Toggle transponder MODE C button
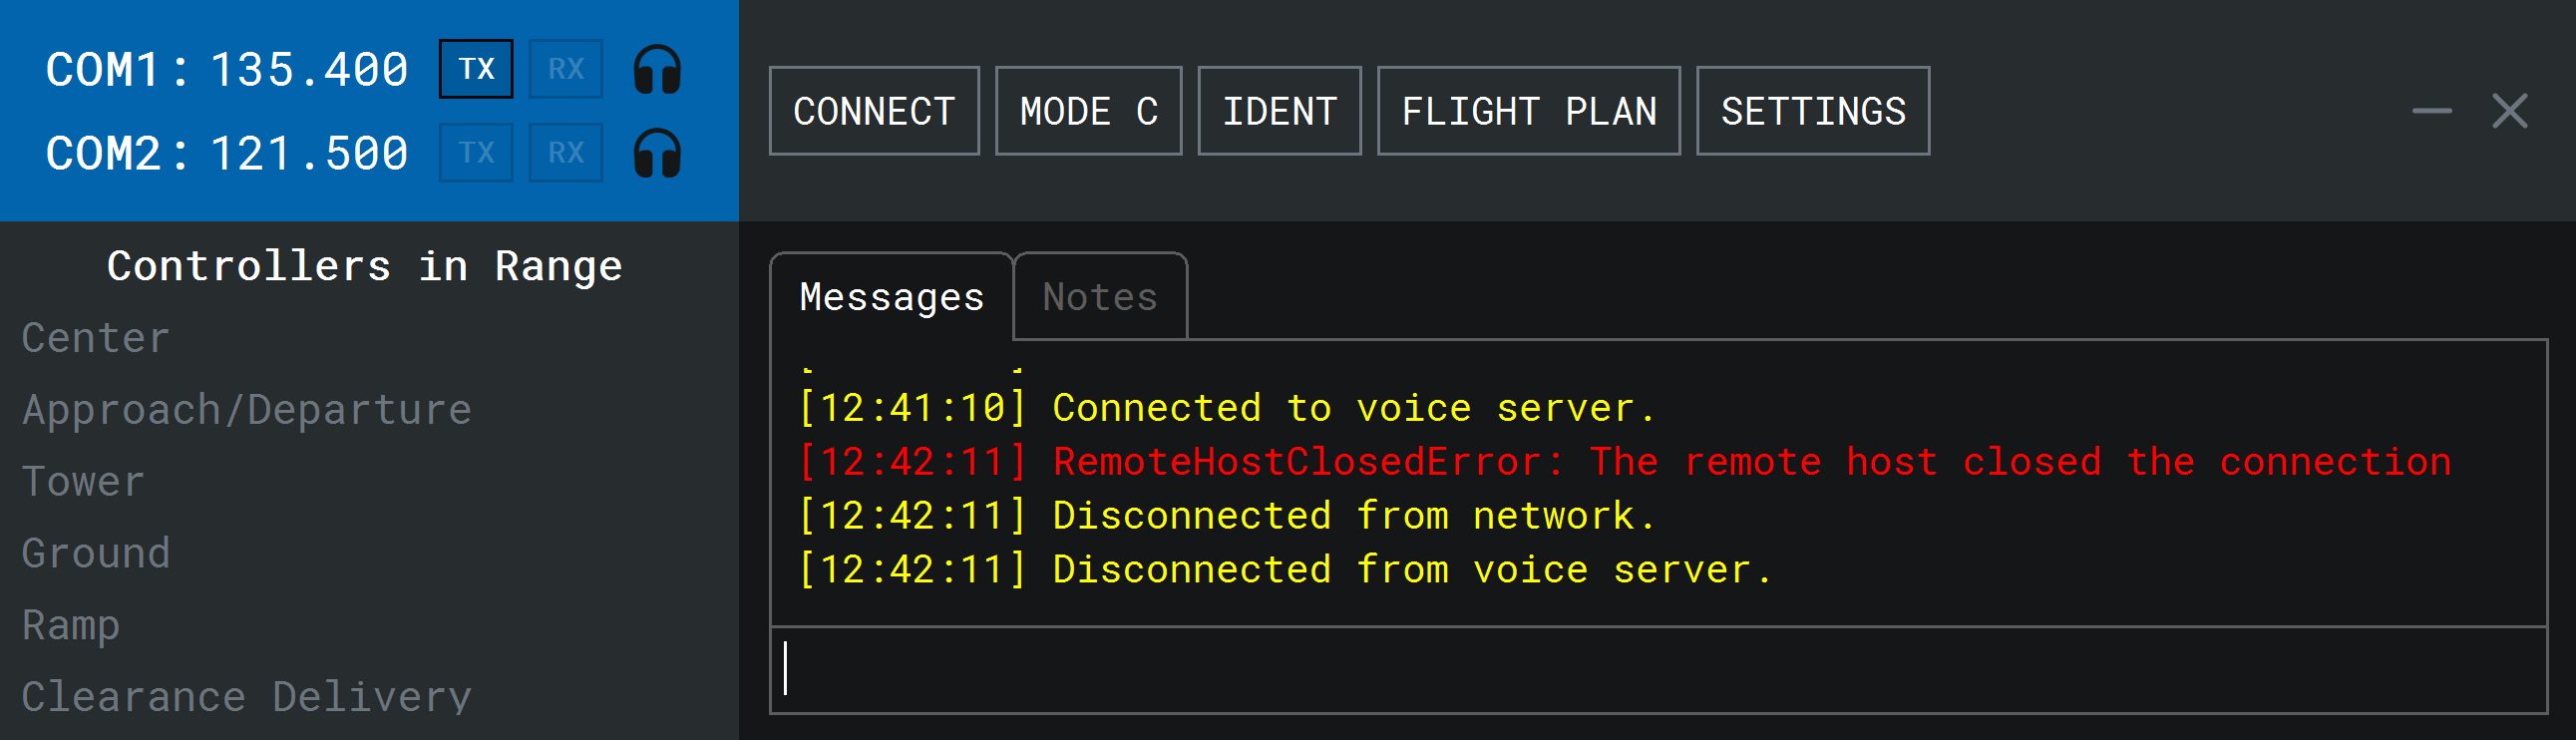This screenshot has height=740, width=2576. tap(1088, 111)
